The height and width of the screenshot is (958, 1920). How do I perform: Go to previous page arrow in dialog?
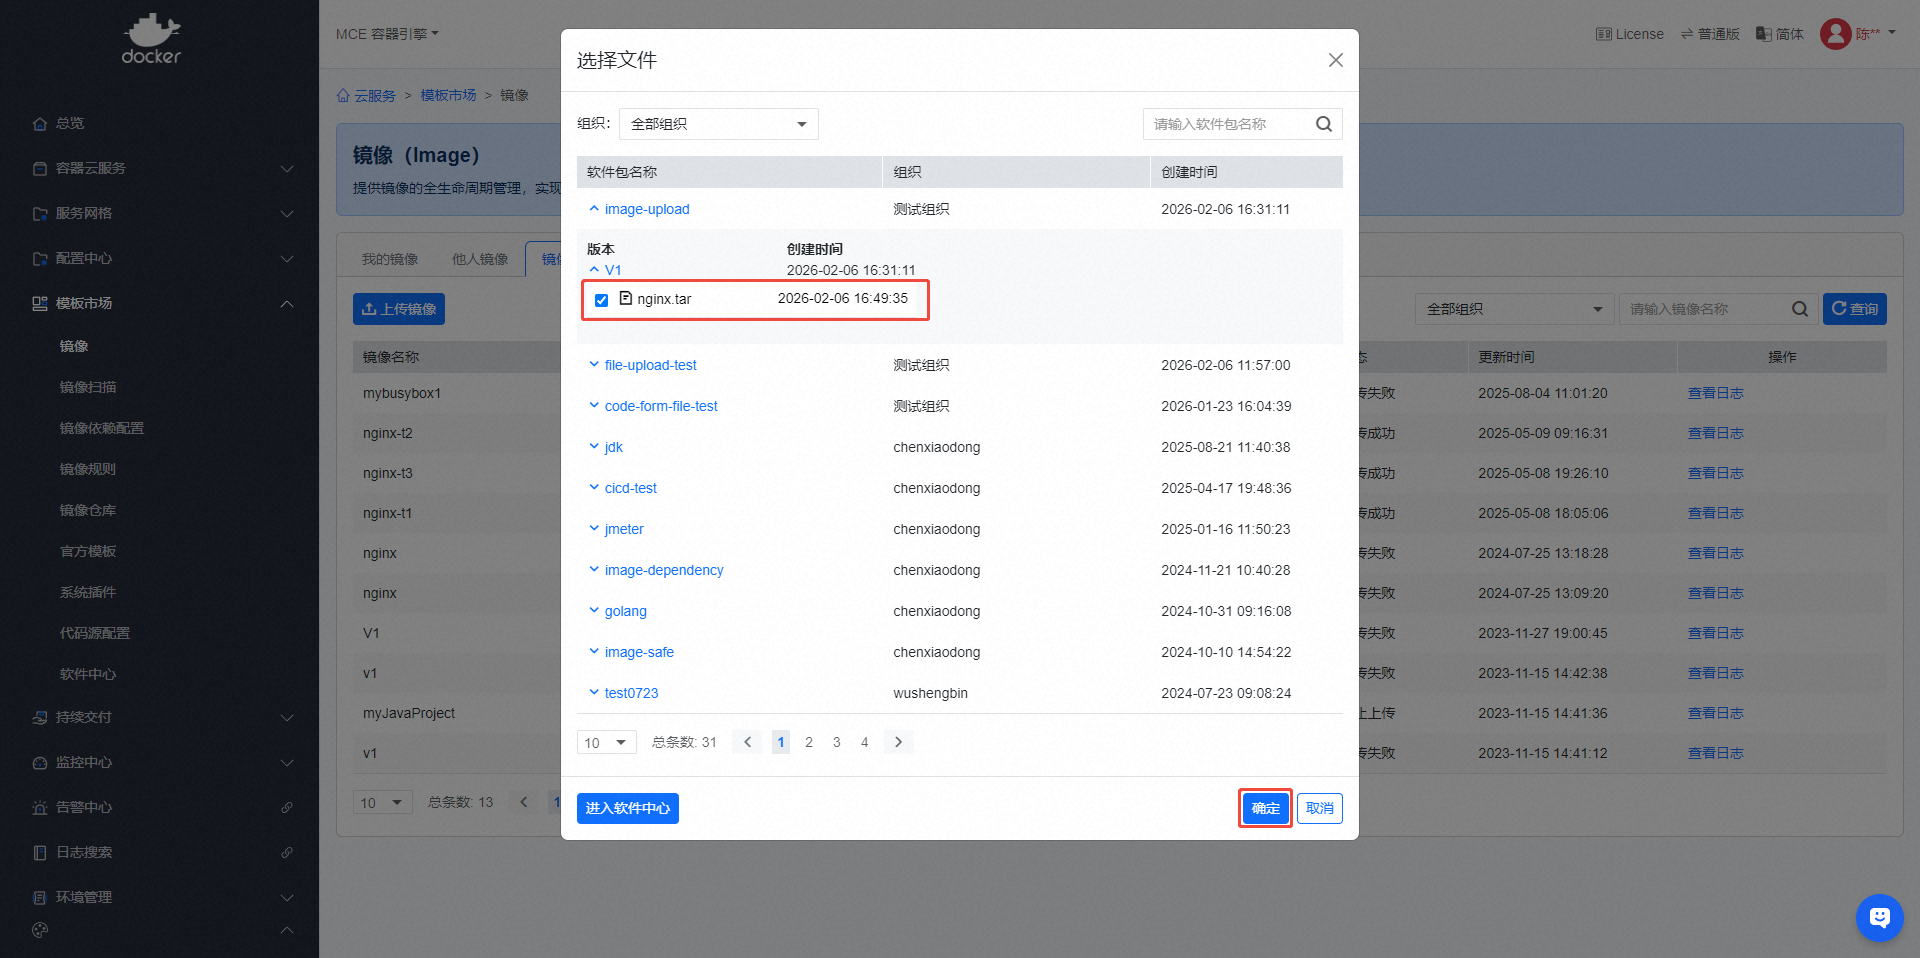[747, 742]
